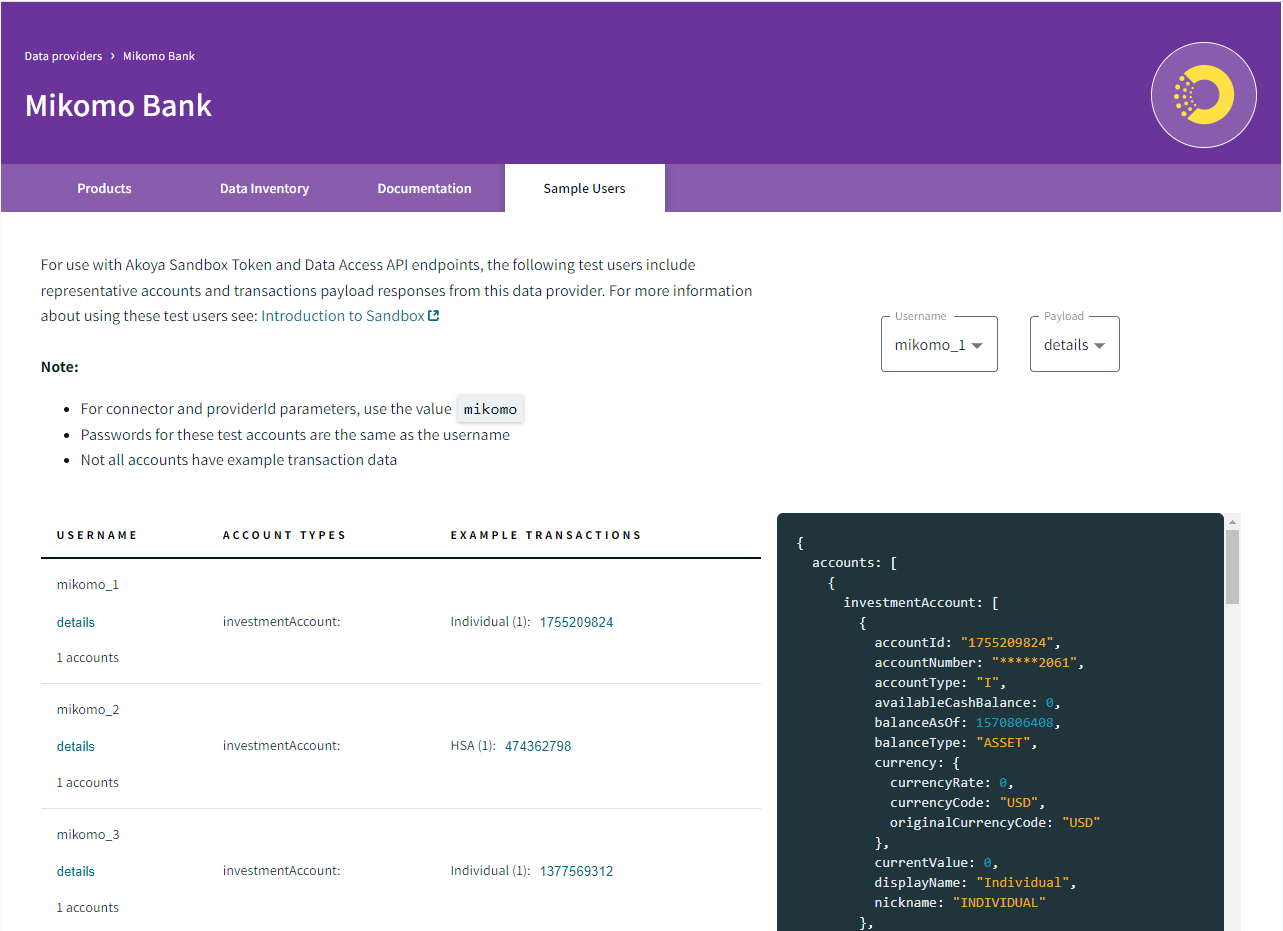Image resolution: width=1283 pixels, height=931 pixels.
Task: Click the investmentAccount: [ line in JSON
Action: pyautogui.click(x=921, y=602)
